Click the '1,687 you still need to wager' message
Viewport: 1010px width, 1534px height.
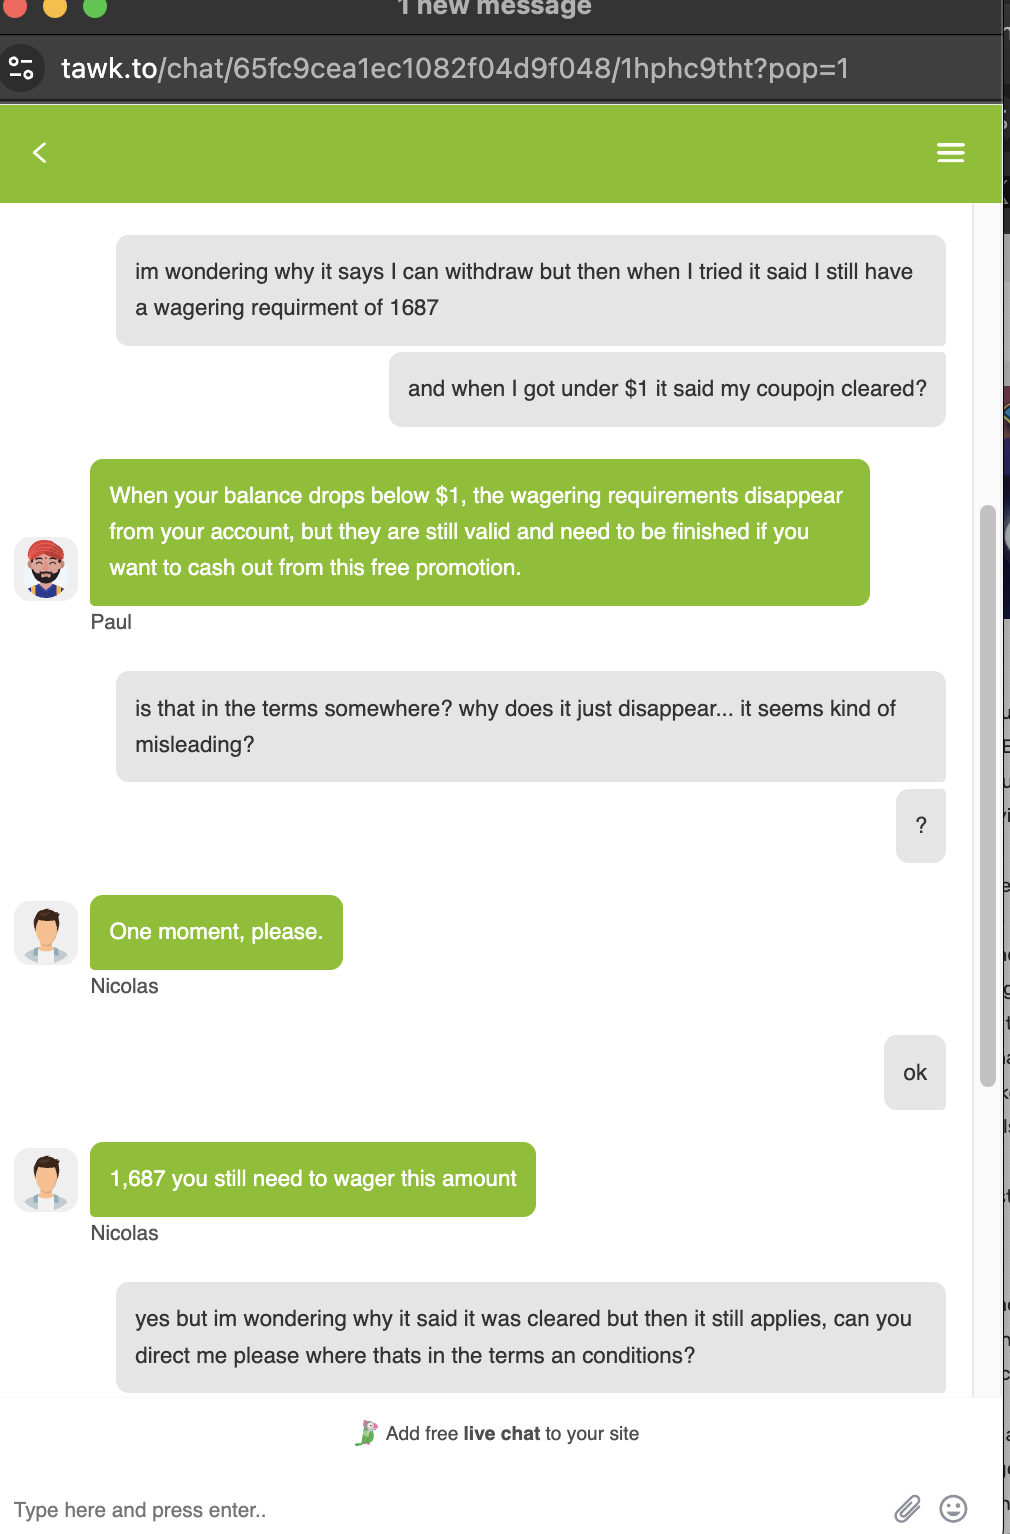[x=313, y=1179]
